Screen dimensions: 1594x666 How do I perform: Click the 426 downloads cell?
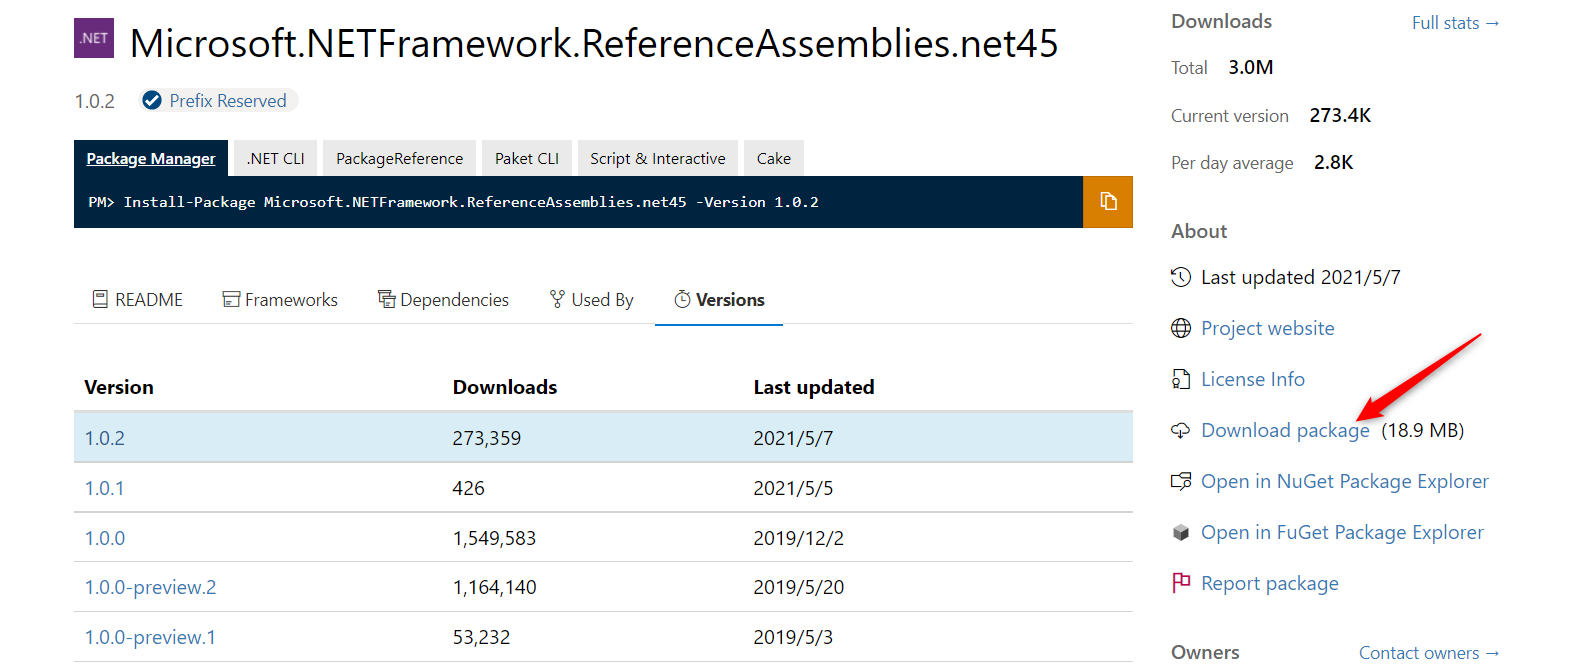point(468,488)
